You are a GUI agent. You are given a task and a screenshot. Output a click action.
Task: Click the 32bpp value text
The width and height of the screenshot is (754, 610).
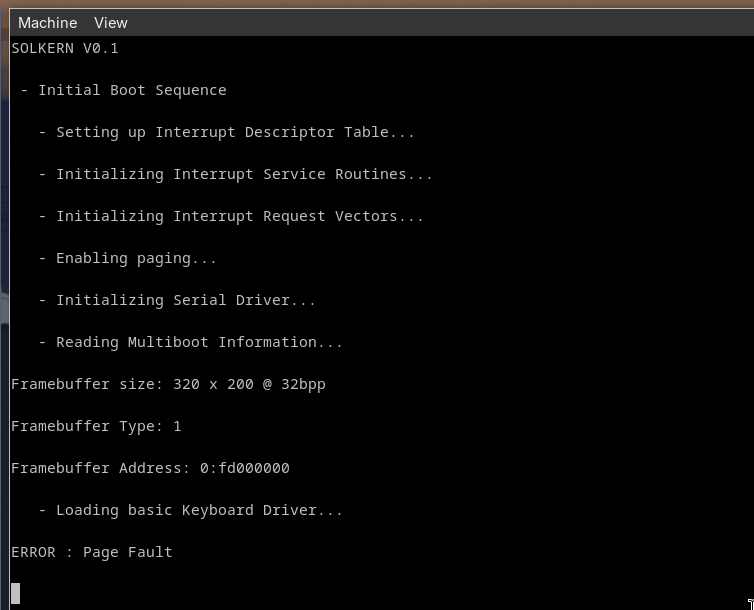(303, 384)
